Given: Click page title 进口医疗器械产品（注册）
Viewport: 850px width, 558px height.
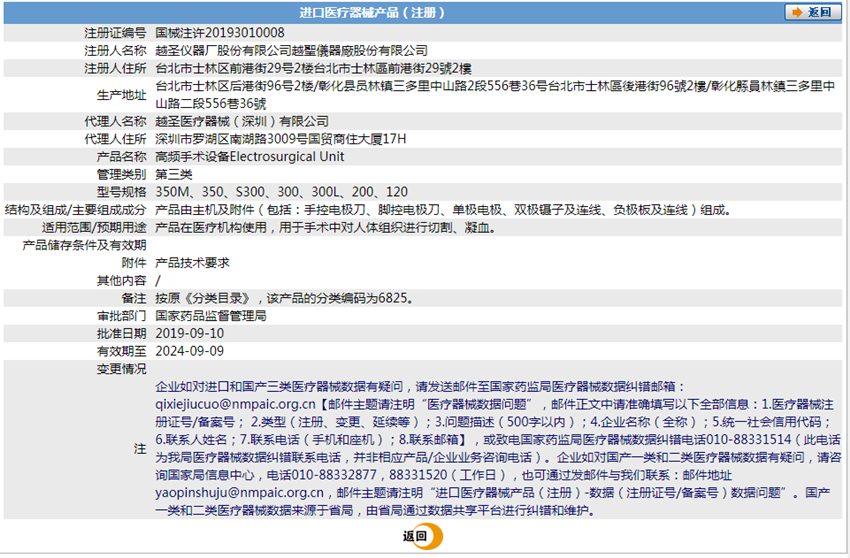Looking at the screenshot, I should [372, 12].
